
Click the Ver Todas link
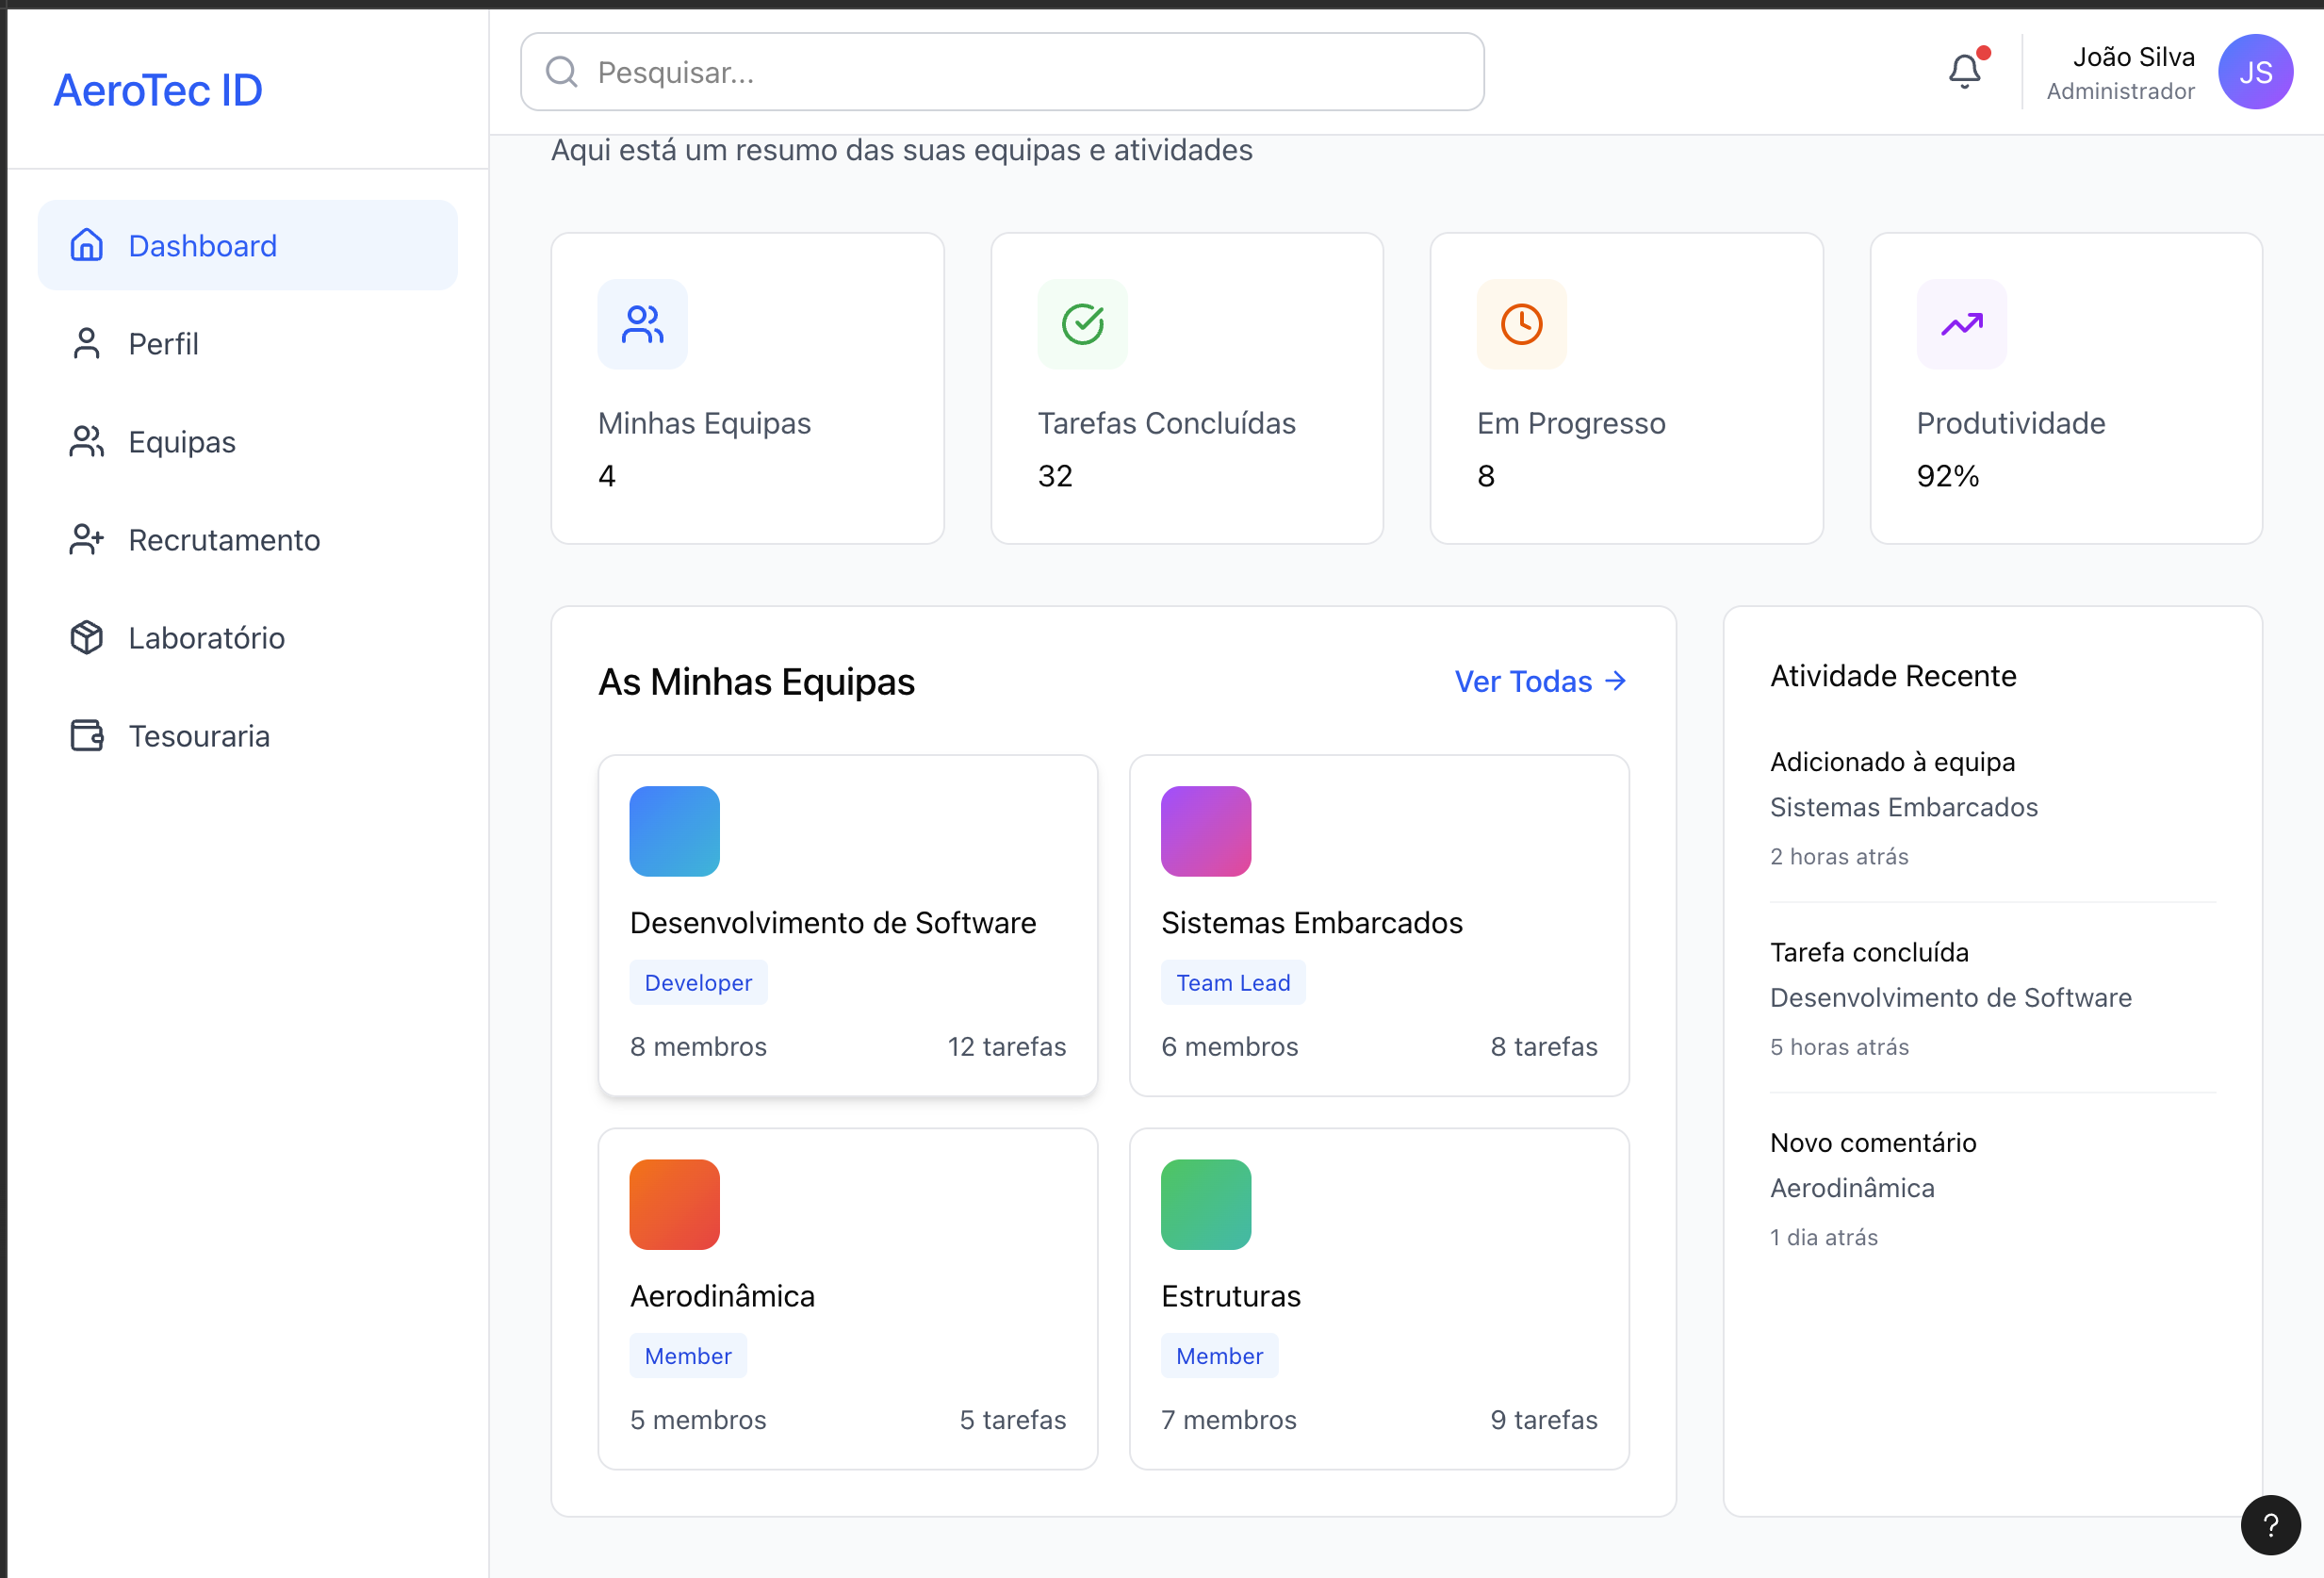(x=1539, y=682)
